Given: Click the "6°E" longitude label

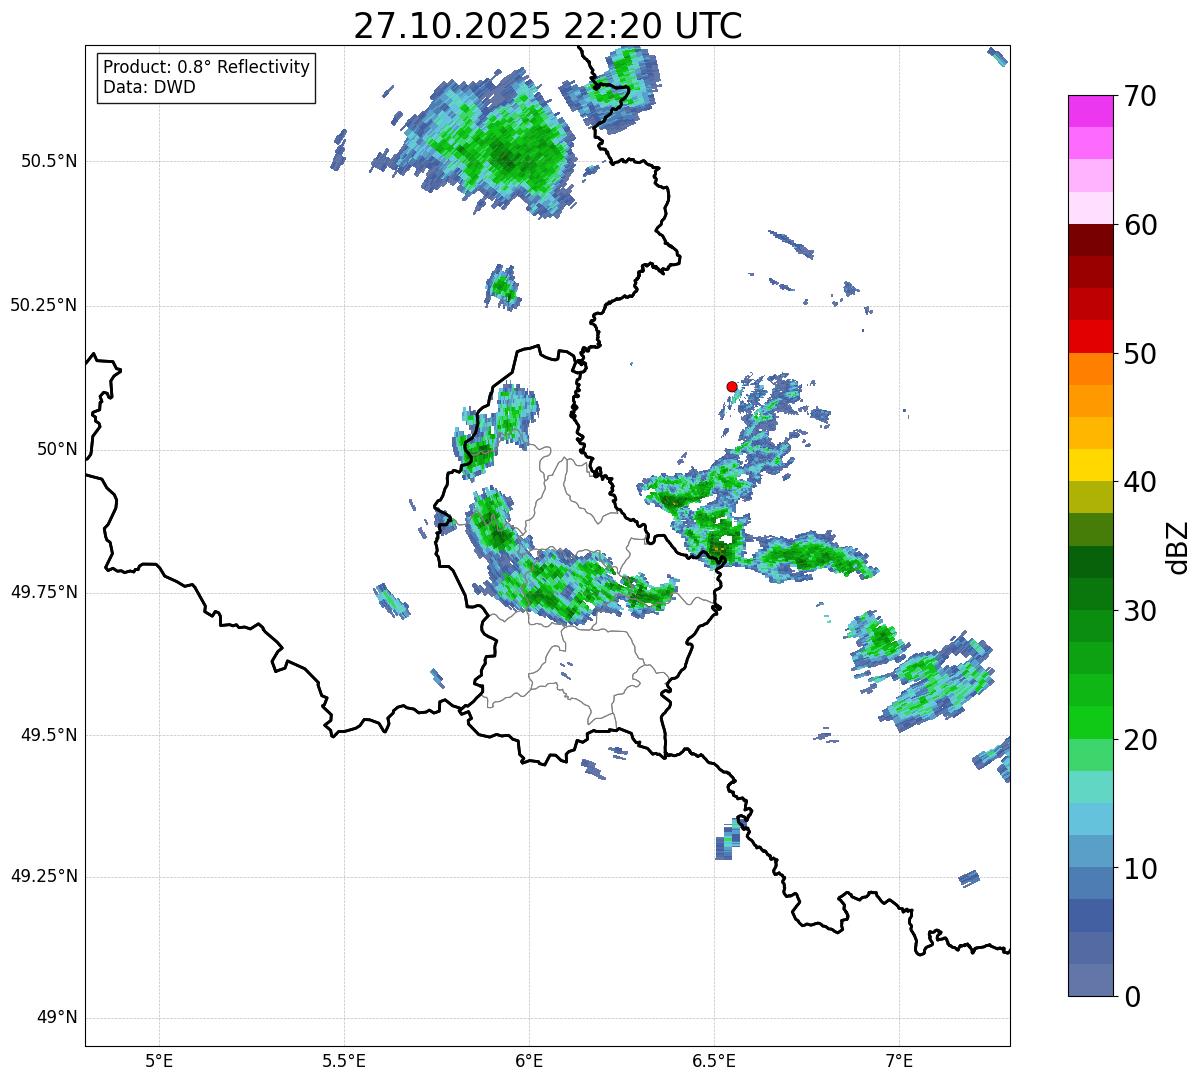Looking at the screenshot, I should (529, 1060).
